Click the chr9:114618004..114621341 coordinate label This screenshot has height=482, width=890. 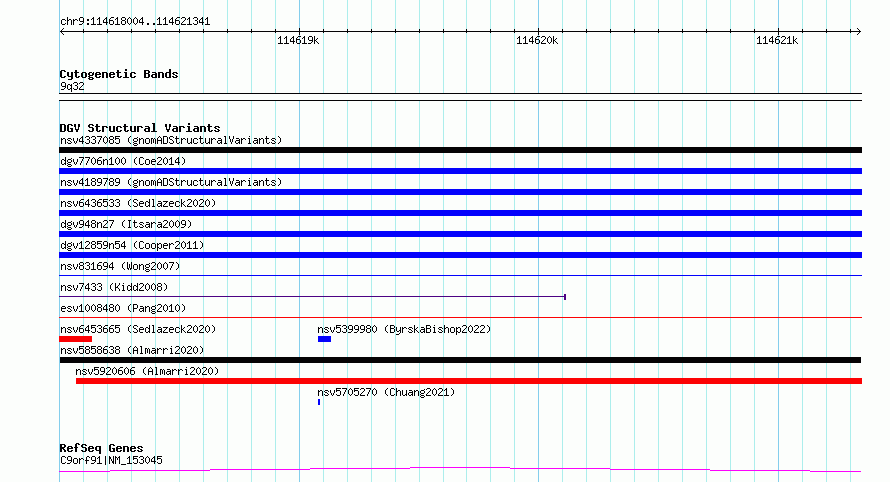pyautogui.click(x=135, y=22)
